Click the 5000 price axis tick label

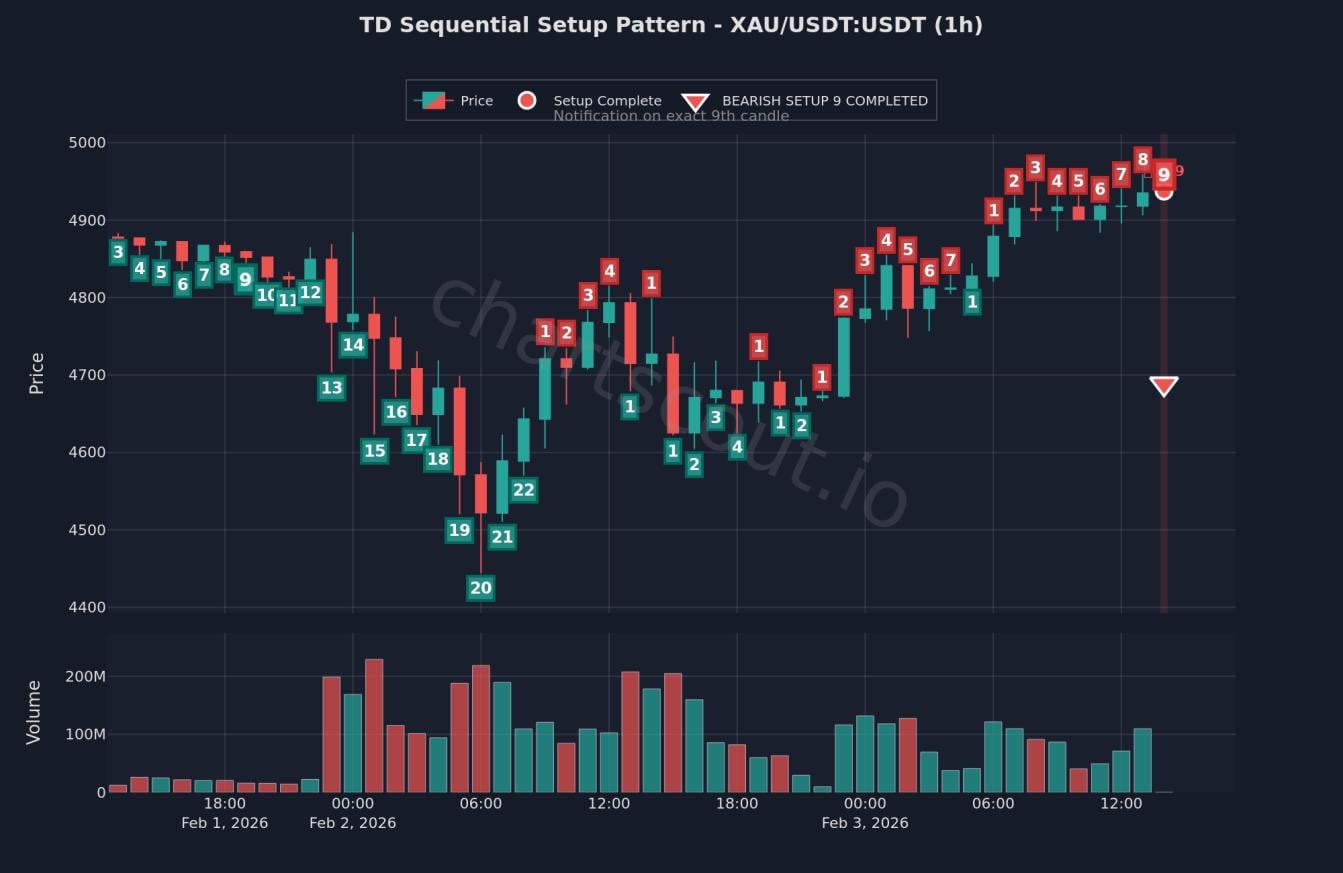coord(86,143)
